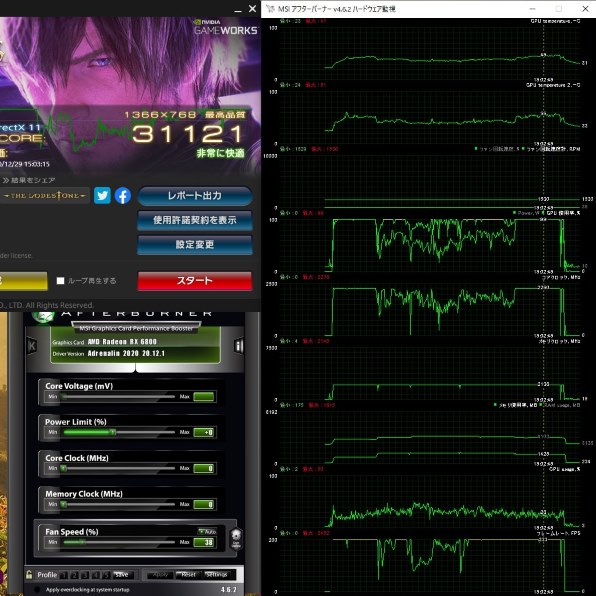Click the Power Limit value field
The image size is (596, 596).
[204, 432]
